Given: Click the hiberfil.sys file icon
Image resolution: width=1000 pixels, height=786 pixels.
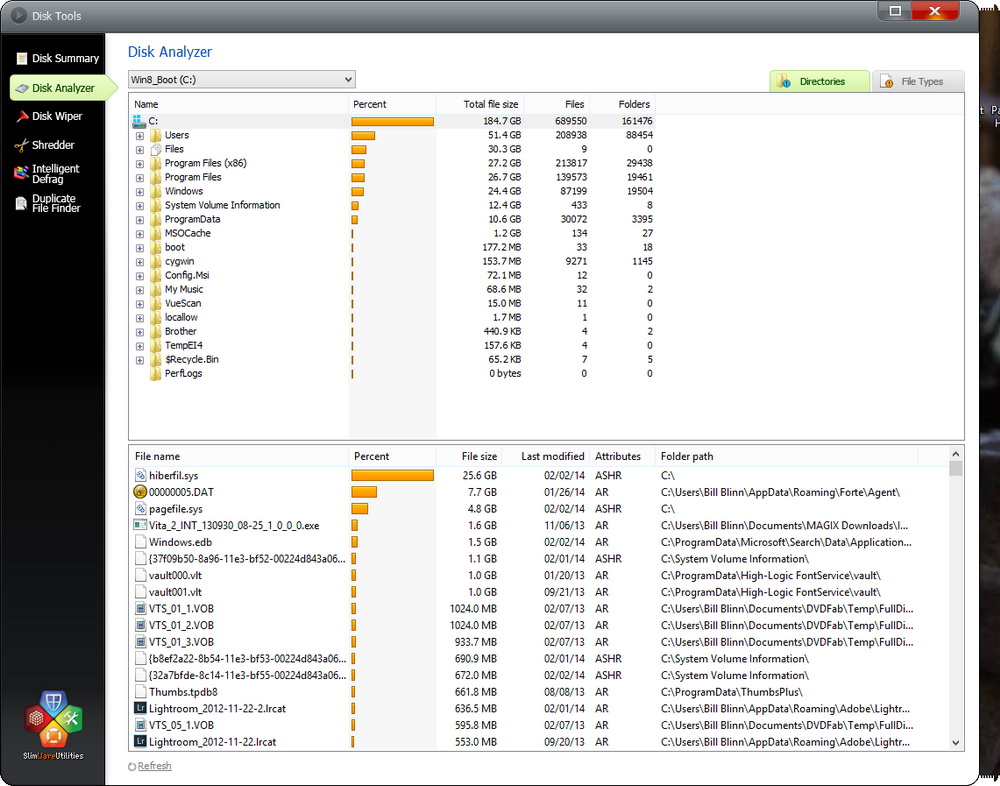Looking at the screenshot, I should [x=140, y=475].
